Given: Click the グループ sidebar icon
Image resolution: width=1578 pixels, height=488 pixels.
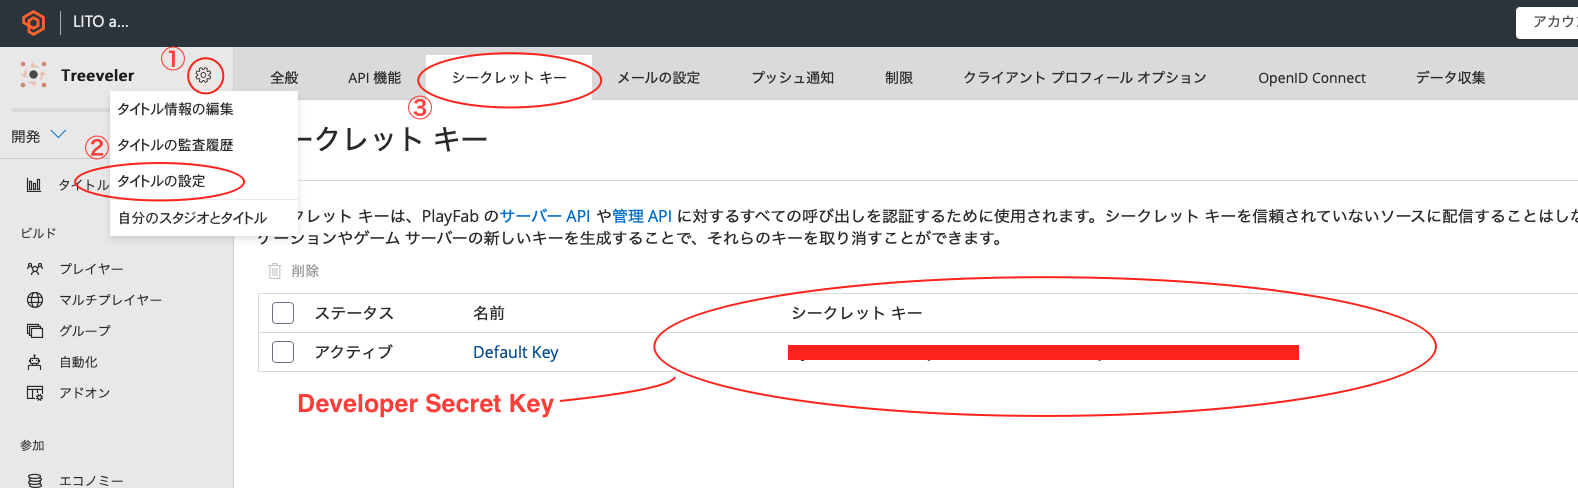Looking at the screenshot, I should point(35,331).
